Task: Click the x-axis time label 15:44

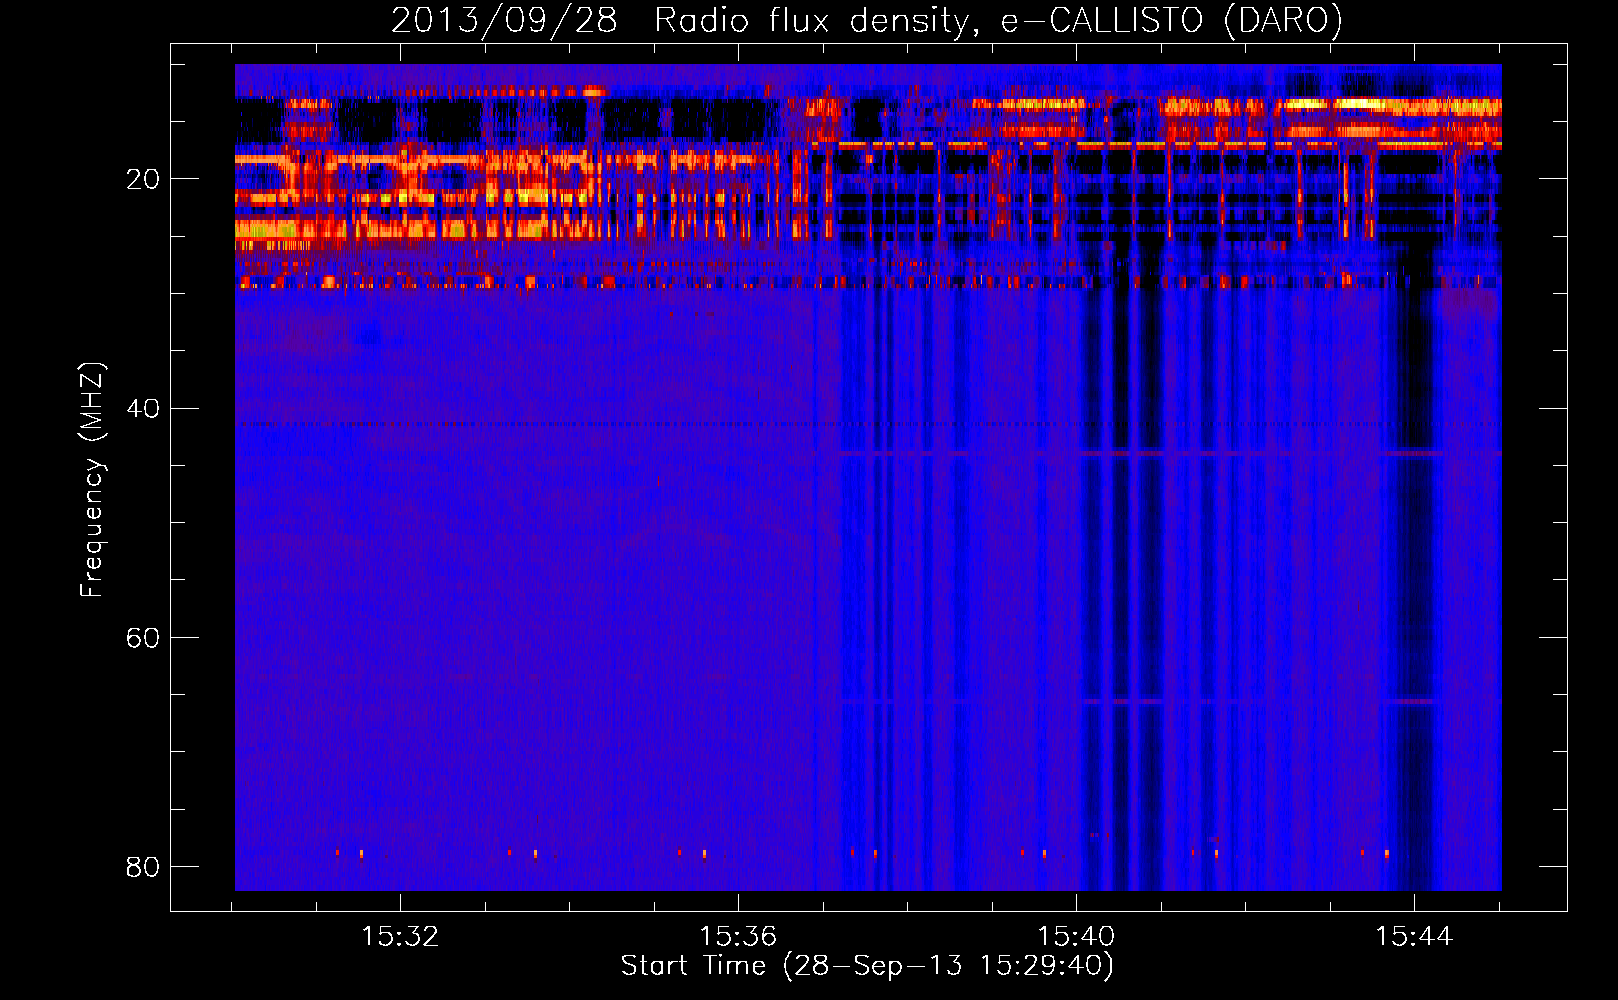Action: [x=1414, y=937]
